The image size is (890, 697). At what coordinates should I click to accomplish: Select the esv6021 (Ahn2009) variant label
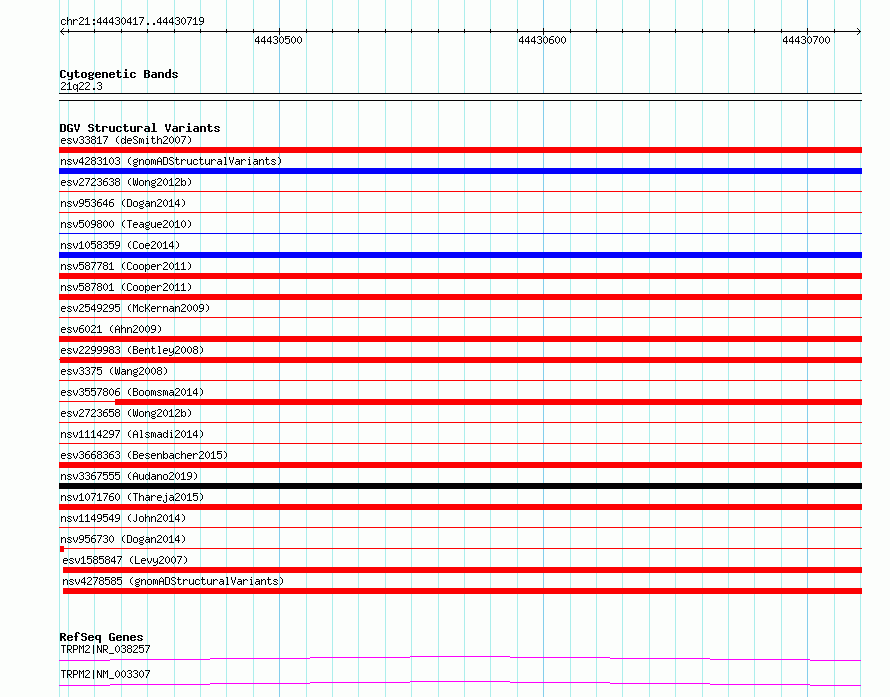click(111, 329)
